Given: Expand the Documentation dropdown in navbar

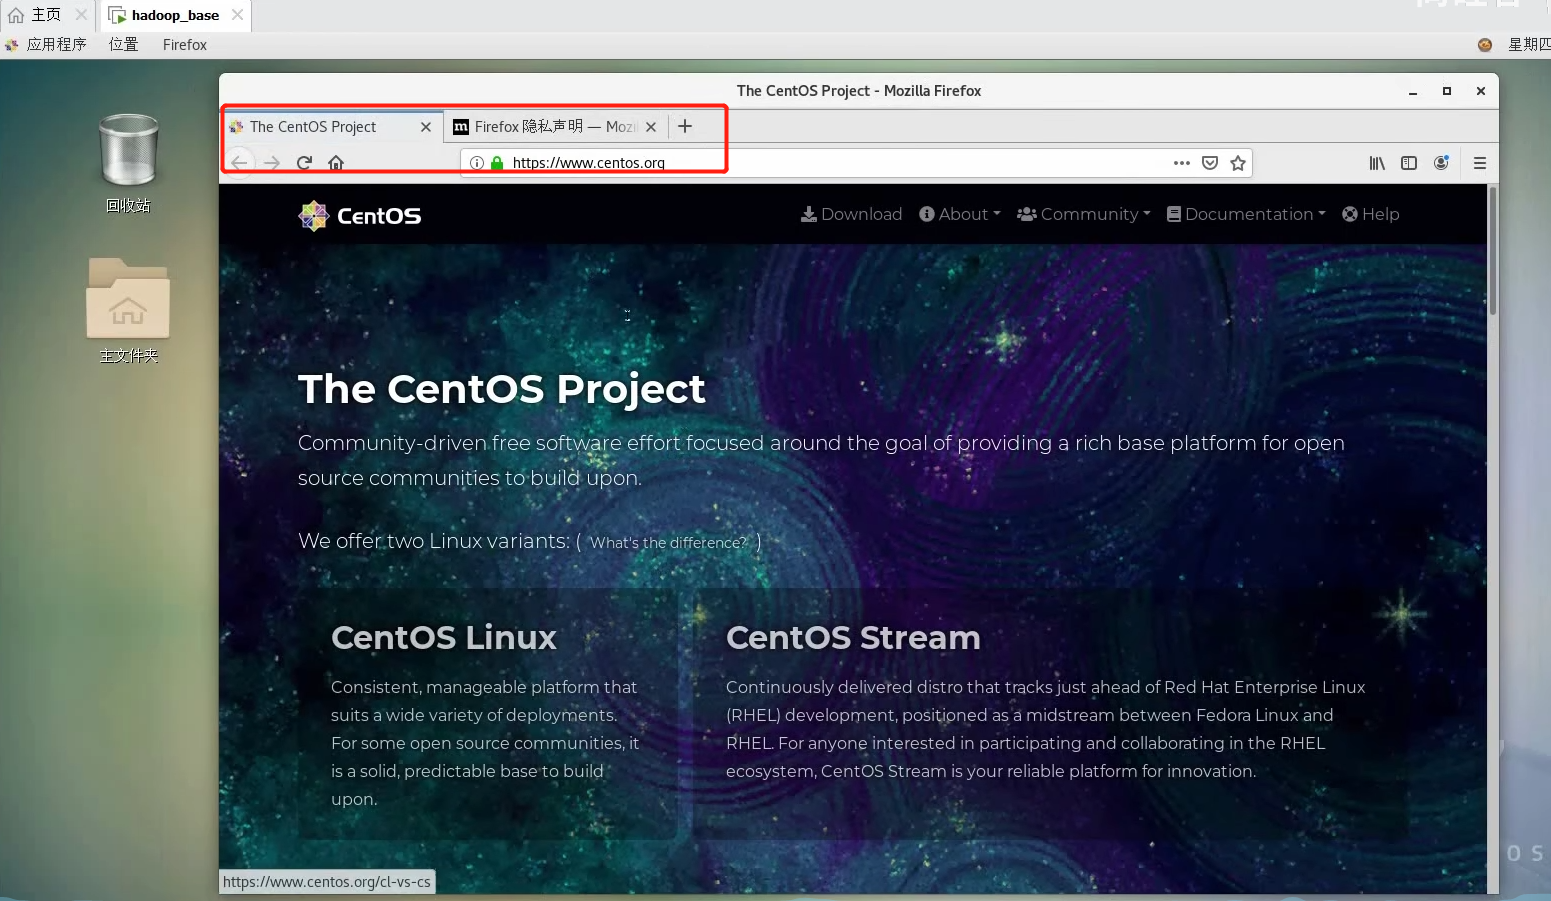Looking at the screenshot, I should (x=1246, y=214).
